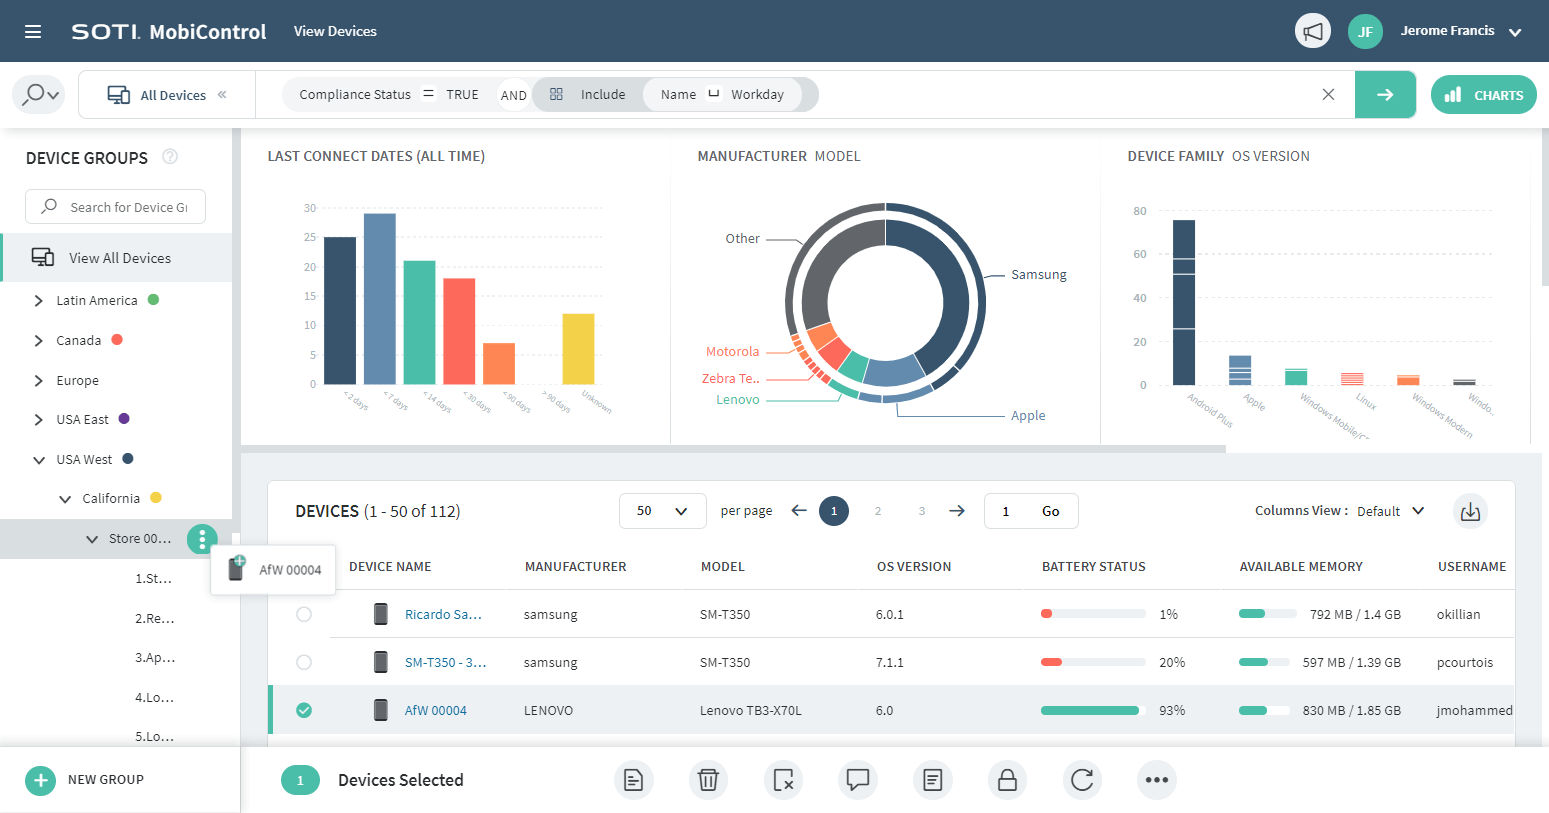Open the more actions ellipsis icon
The height and width of the screenshot is (813, 1549).
click(1157, 780)
